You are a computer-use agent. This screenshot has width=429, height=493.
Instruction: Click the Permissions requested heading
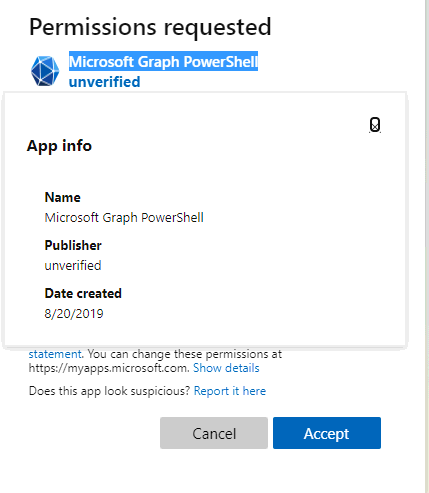coord(150,27)
